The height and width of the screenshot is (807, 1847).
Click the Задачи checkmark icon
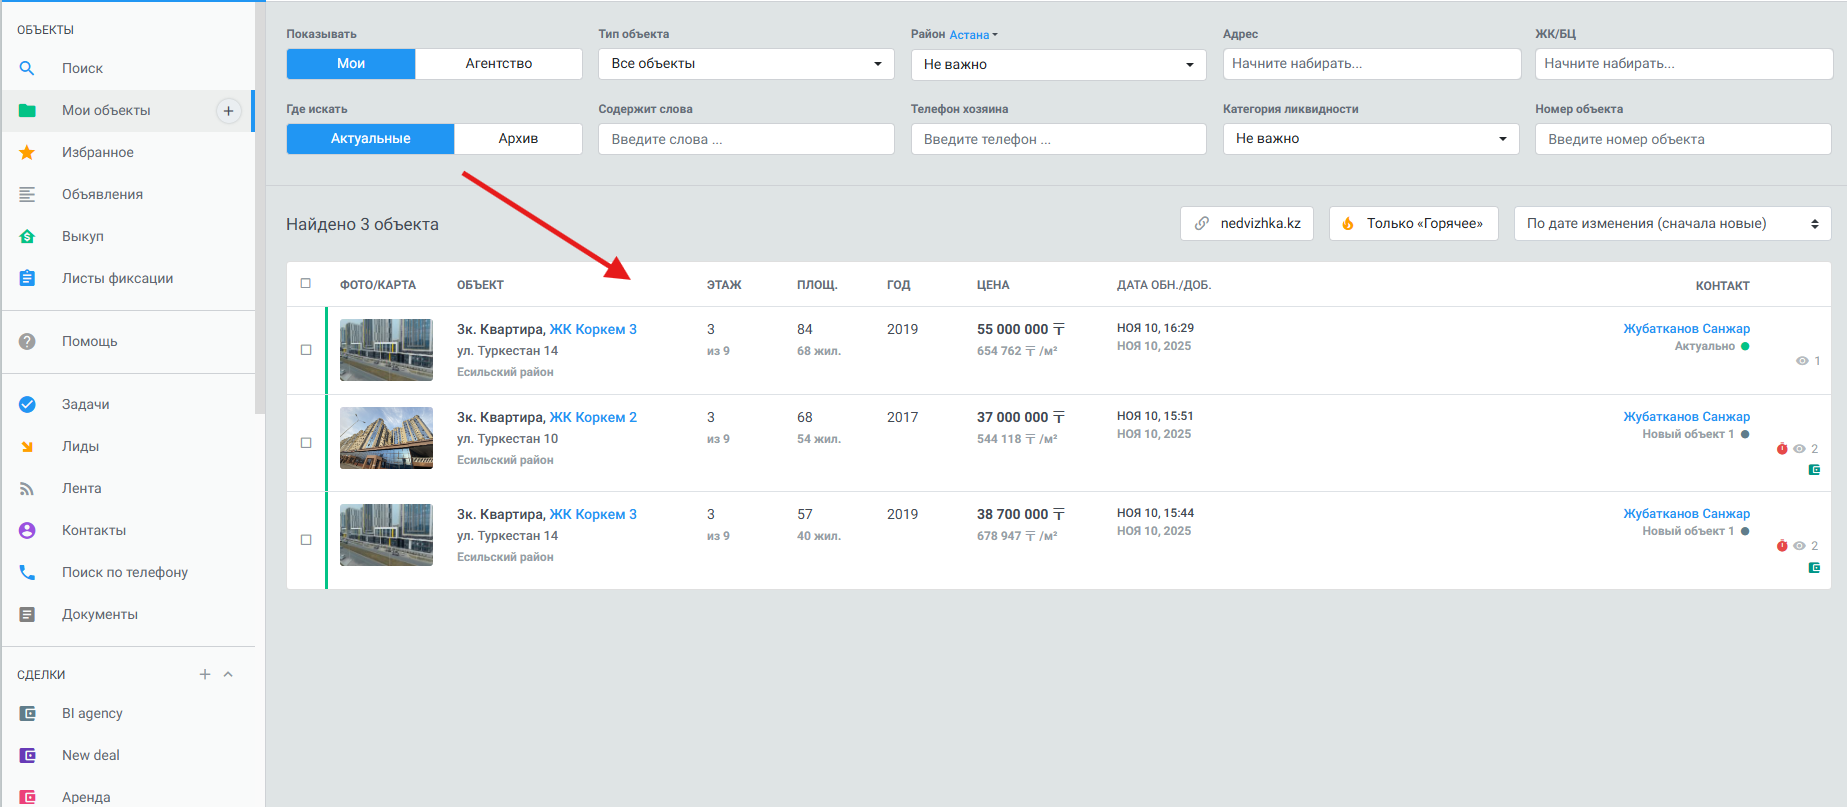click(27, 404)
